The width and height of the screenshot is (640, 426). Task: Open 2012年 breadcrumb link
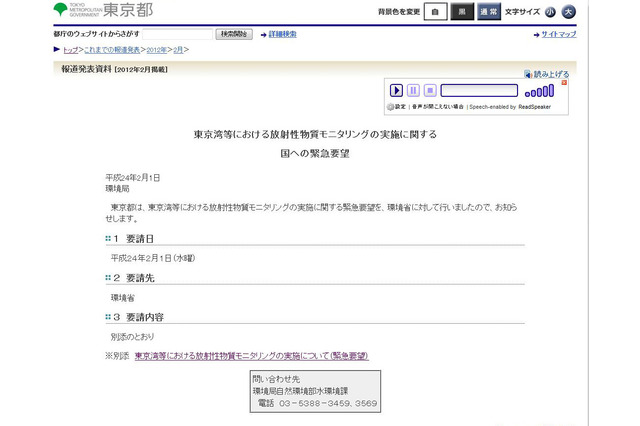[x=157, y=50]
